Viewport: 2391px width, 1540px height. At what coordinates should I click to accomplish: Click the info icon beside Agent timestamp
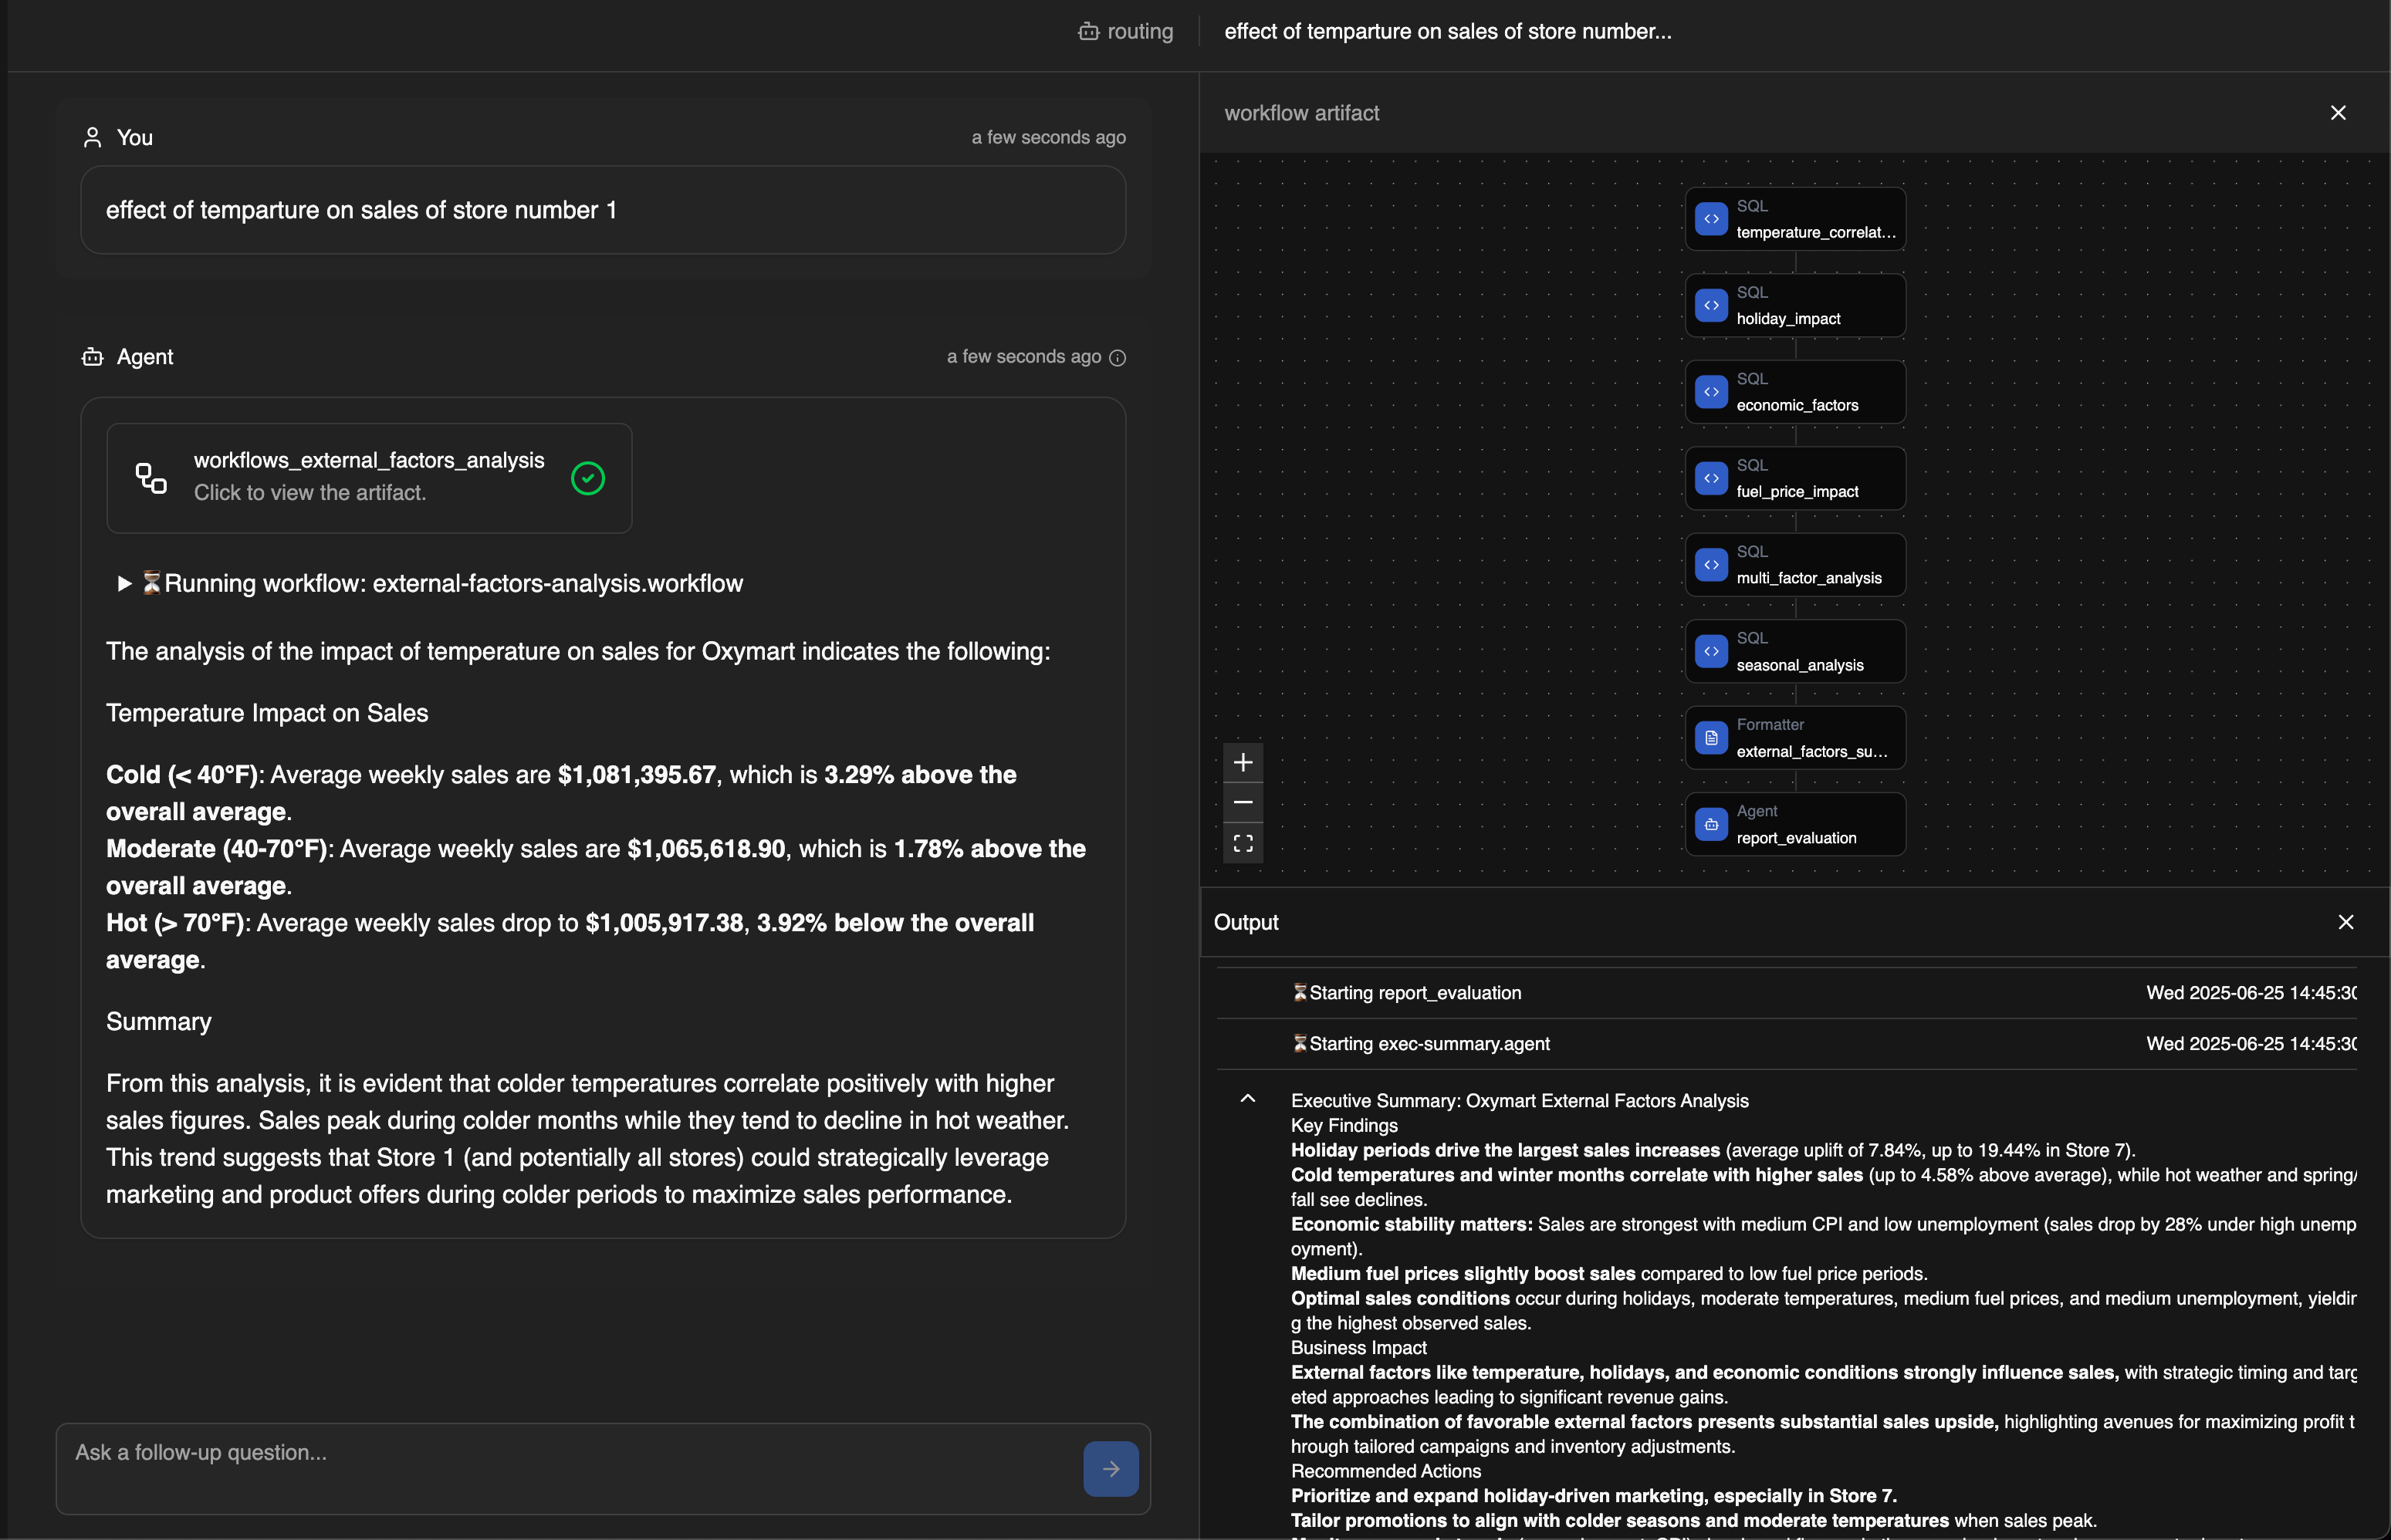coord(1118,358)
